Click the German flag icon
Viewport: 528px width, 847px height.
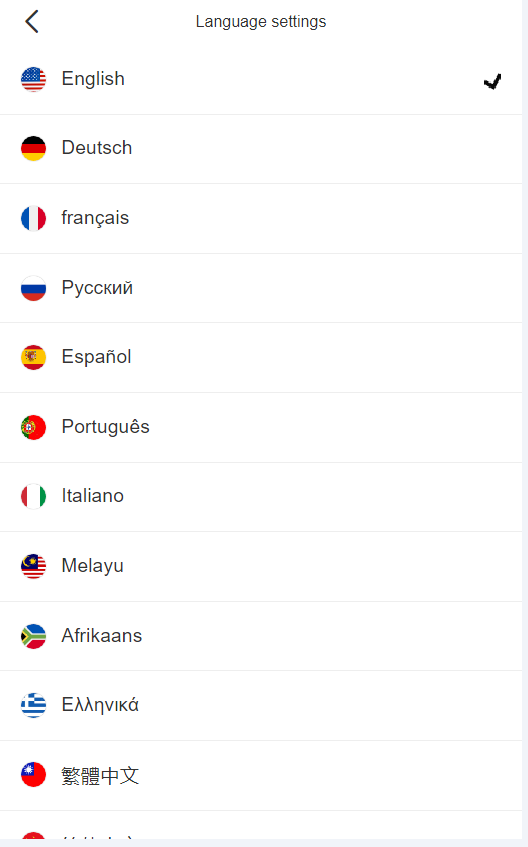tap(34, 149)
